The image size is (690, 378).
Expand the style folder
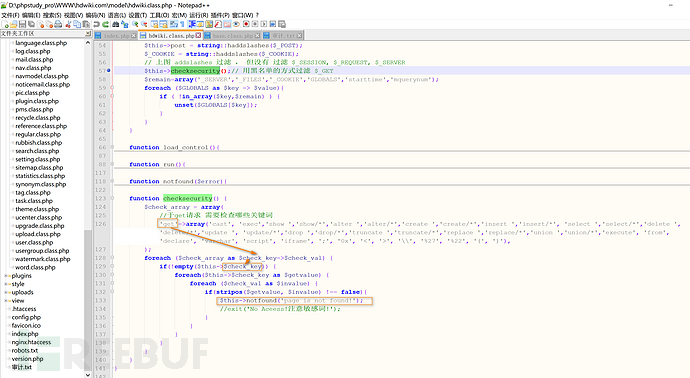click(6, 284)
